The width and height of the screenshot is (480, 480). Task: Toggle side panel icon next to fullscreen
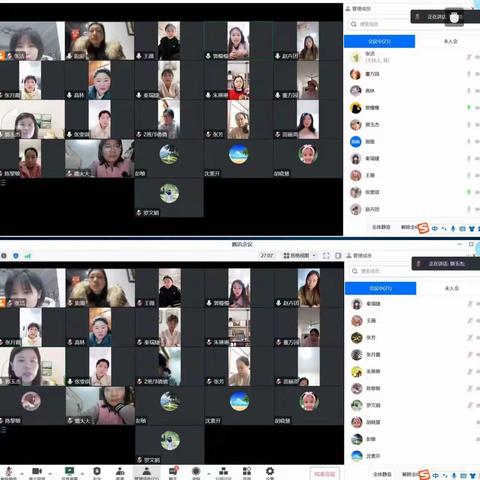coord(338,256)
